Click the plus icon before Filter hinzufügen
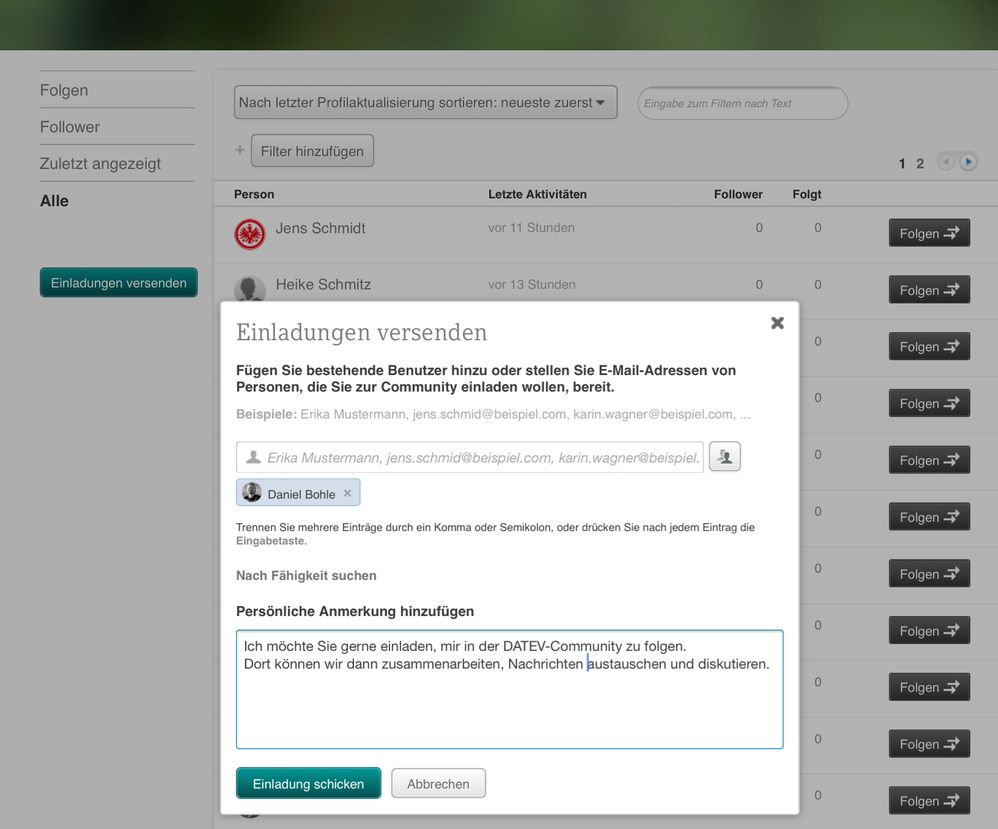This screenshot has width=998, height=829. click(x=240, y=150)
